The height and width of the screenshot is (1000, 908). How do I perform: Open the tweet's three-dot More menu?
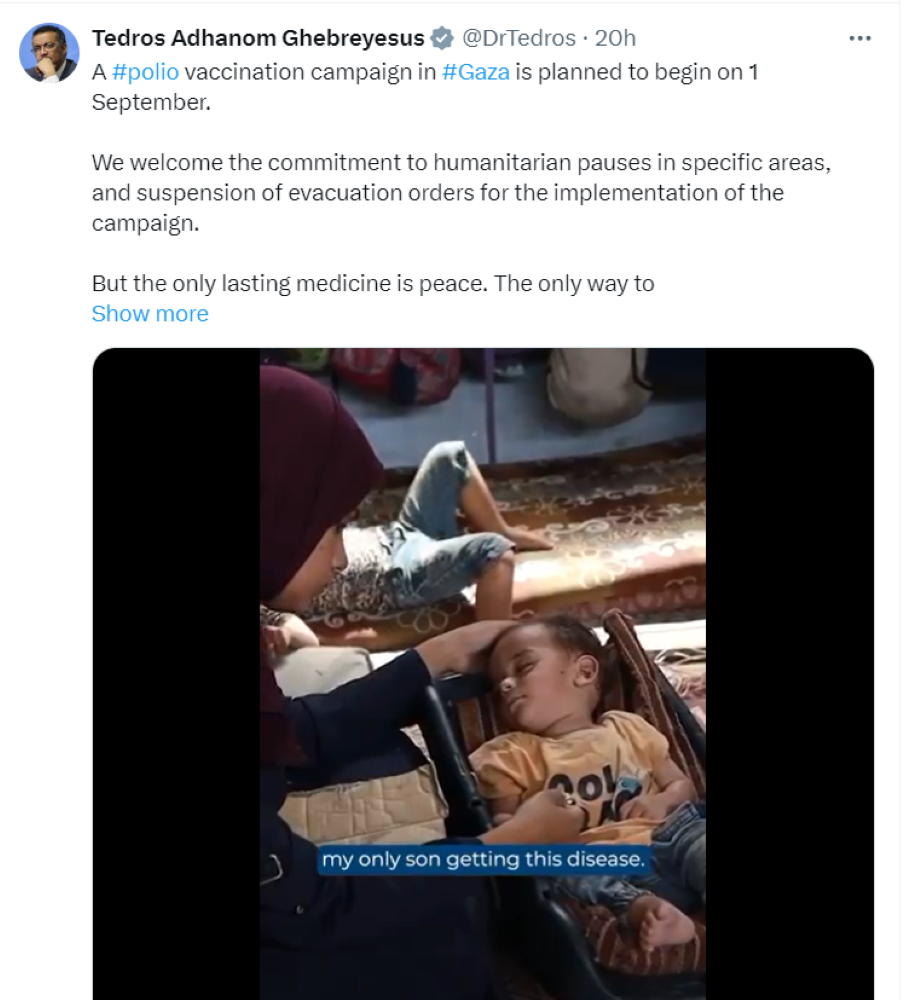[859, 39]
